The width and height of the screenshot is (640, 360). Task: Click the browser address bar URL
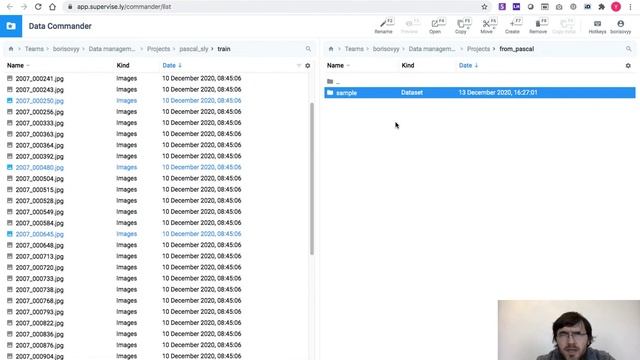coord(124,7)
